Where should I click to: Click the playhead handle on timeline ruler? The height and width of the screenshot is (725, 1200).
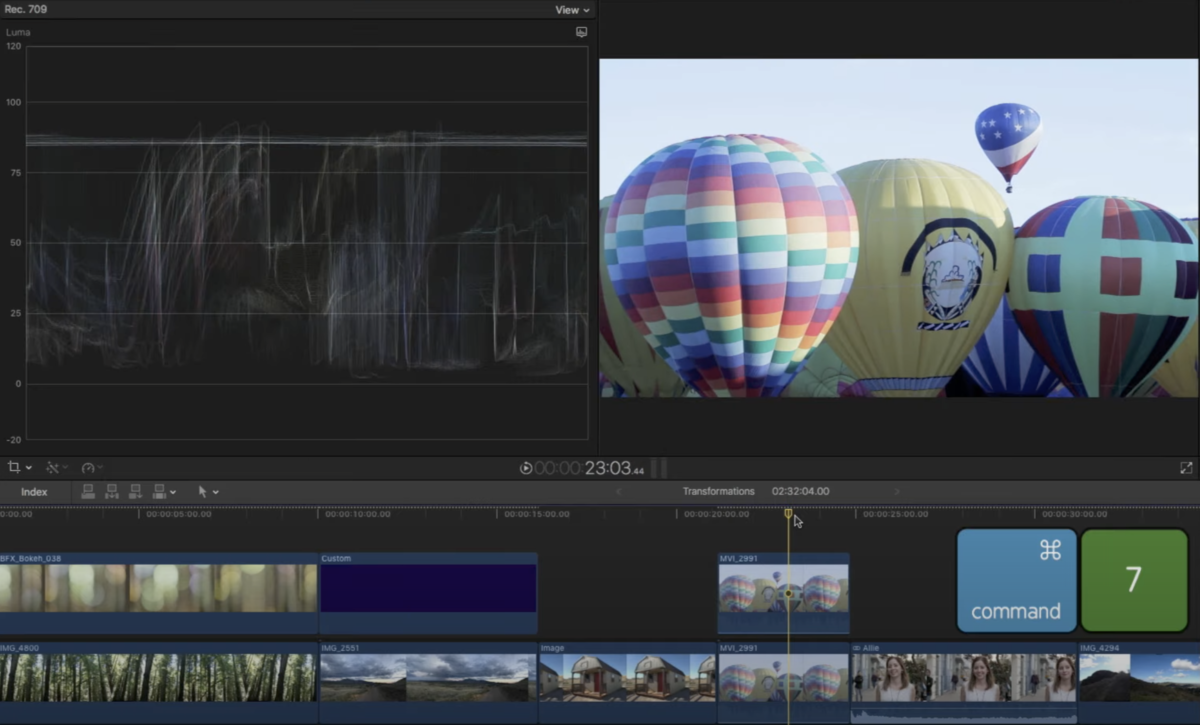pyautogui.click(x=788, y=514)
